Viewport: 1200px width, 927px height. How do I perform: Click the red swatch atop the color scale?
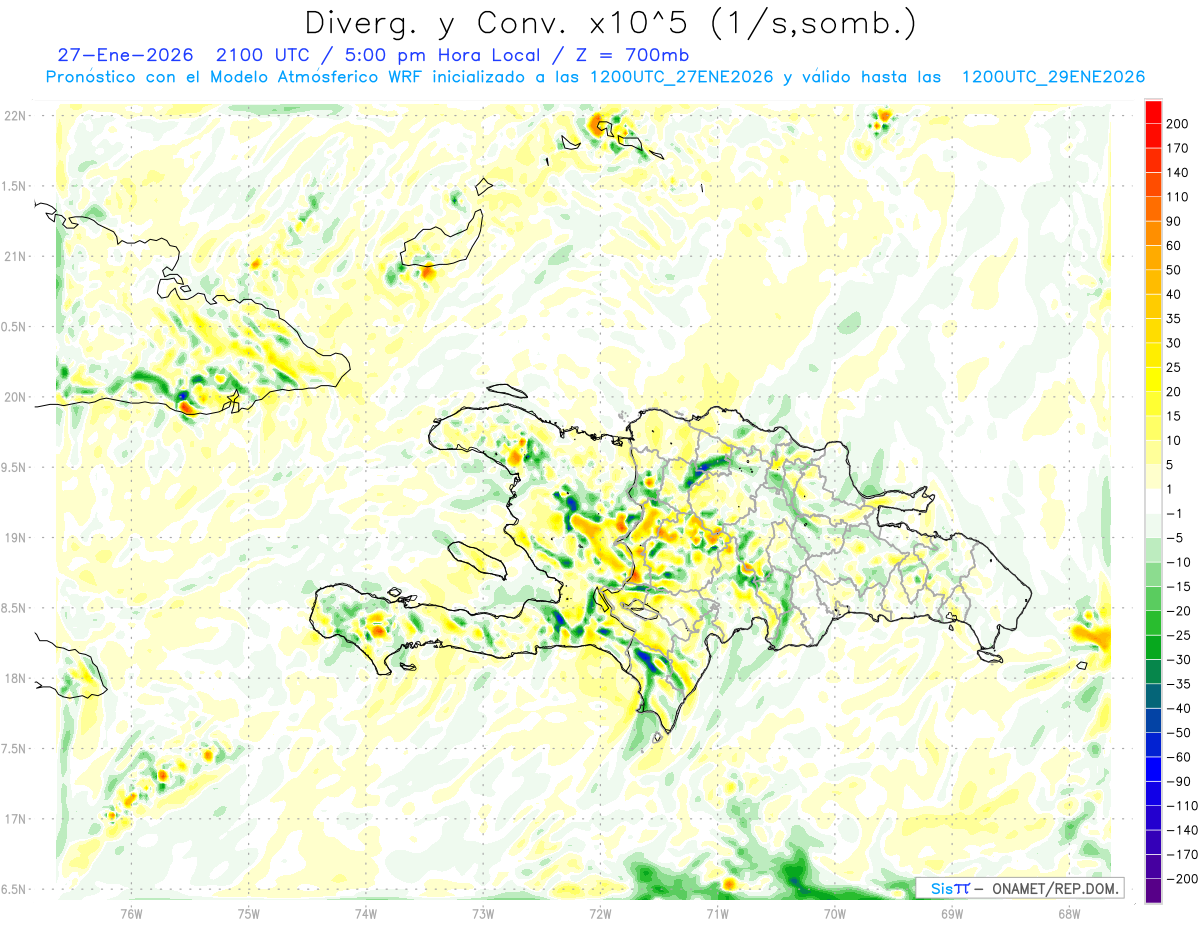point(1153,111)
